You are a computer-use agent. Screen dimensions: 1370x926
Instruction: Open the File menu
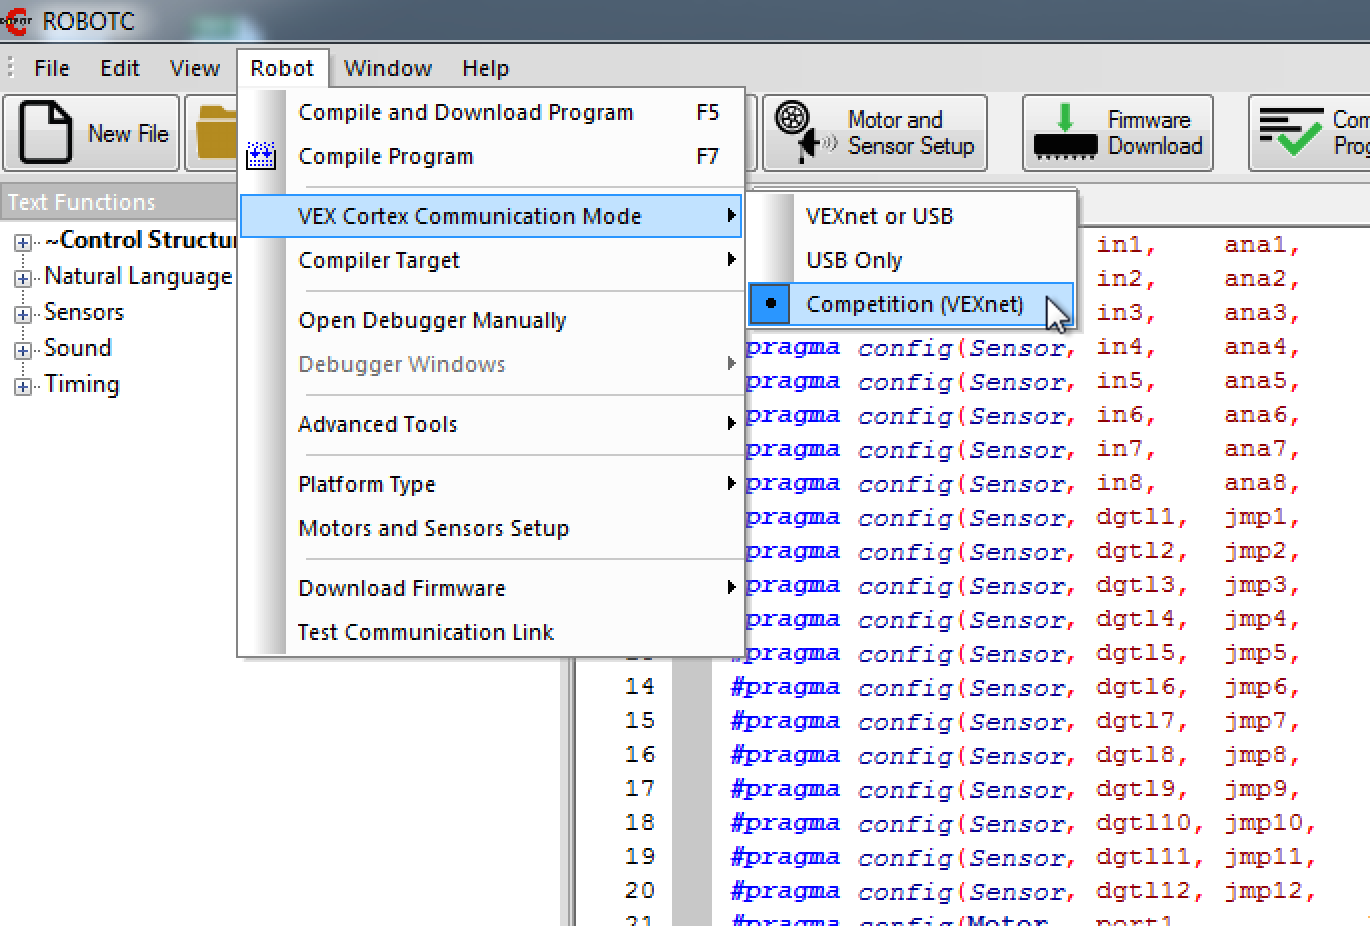coord(52,68)
